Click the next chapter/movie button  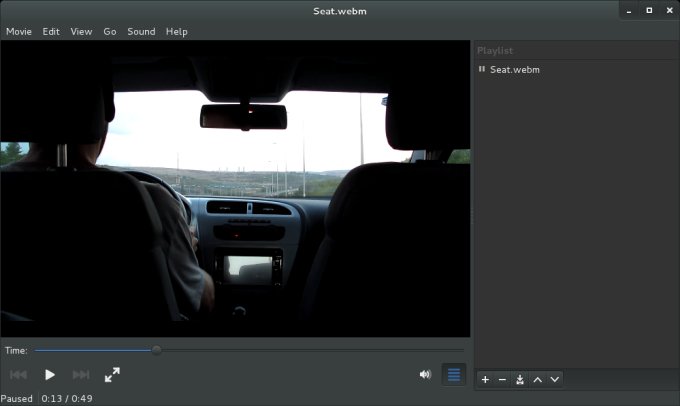point(81,375)
